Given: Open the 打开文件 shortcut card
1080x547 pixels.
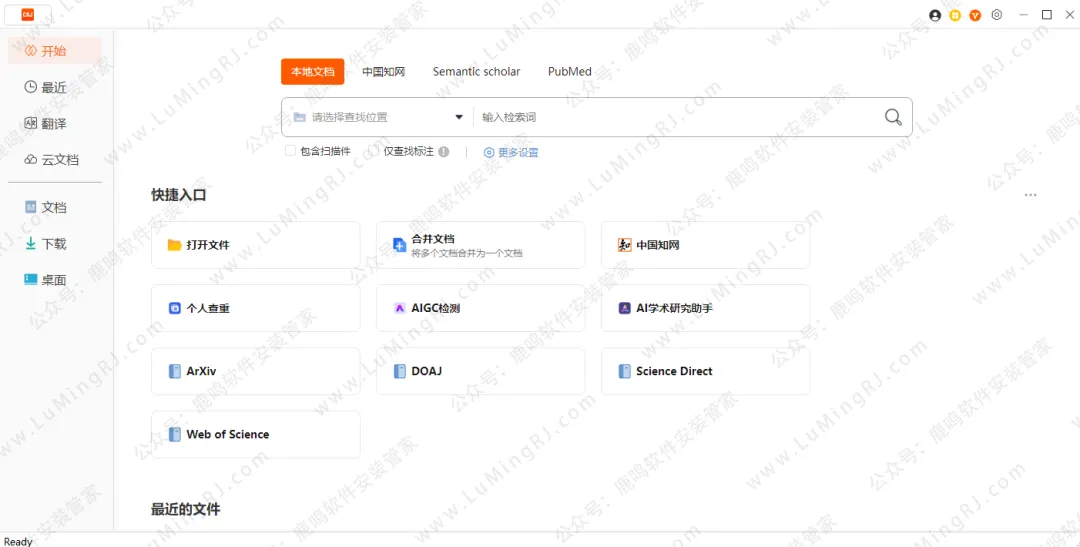Looking at the screenshot, I should pyautogui.click(x=256, y=245).
